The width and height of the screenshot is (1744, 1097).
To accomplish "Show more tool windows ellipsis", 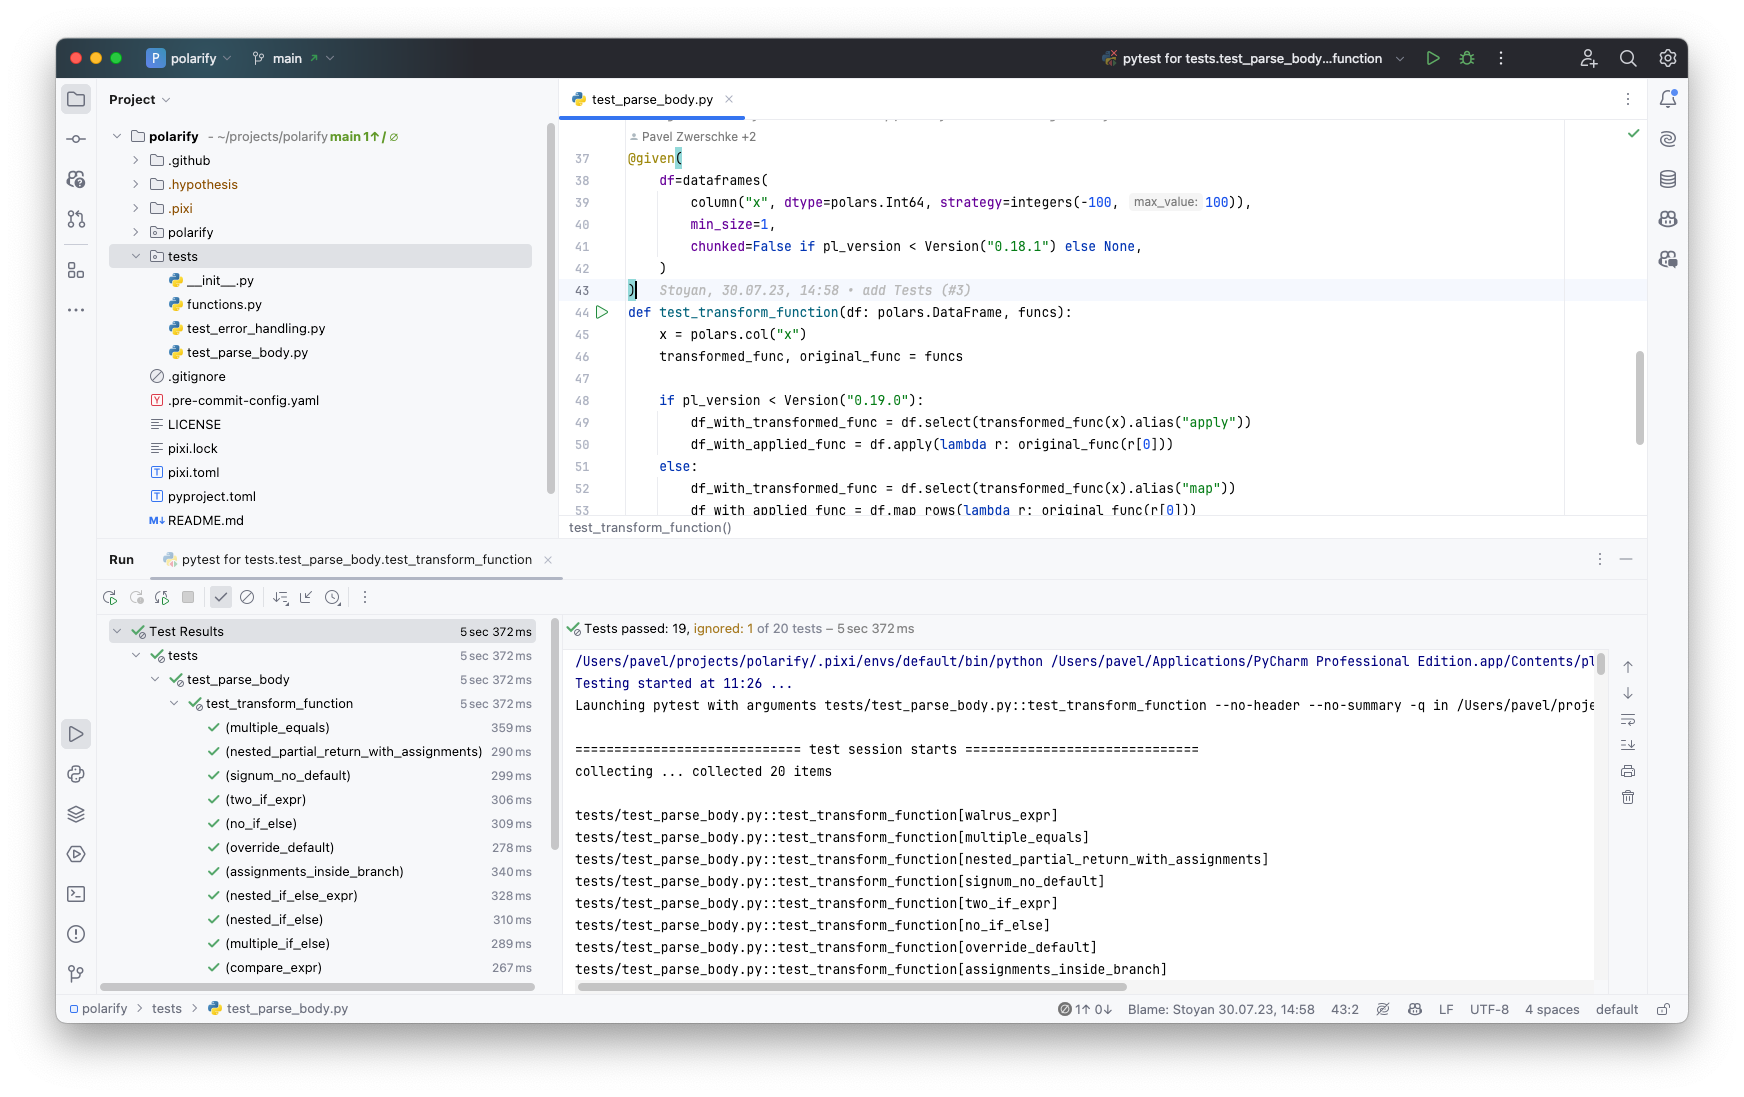I will point(76,310).
